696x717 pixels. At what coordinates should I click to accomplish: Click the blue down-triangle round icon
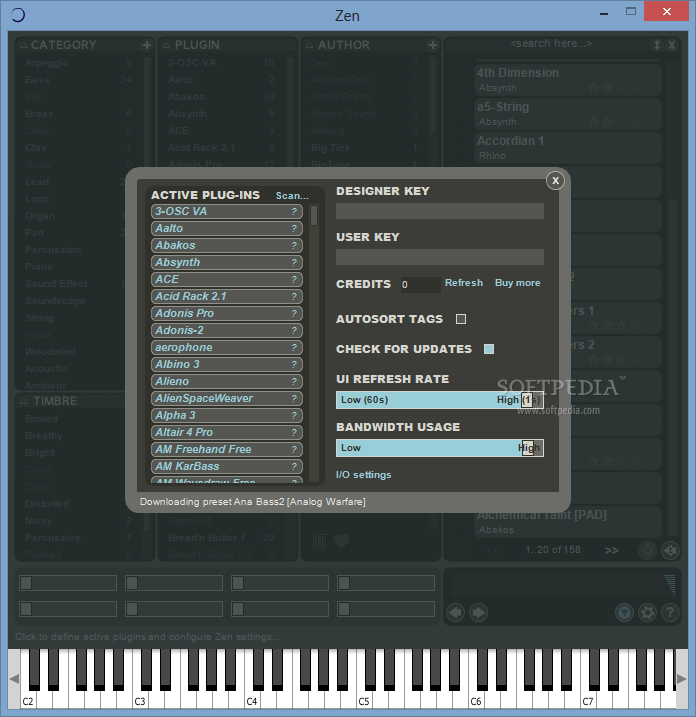coord(624,612)
